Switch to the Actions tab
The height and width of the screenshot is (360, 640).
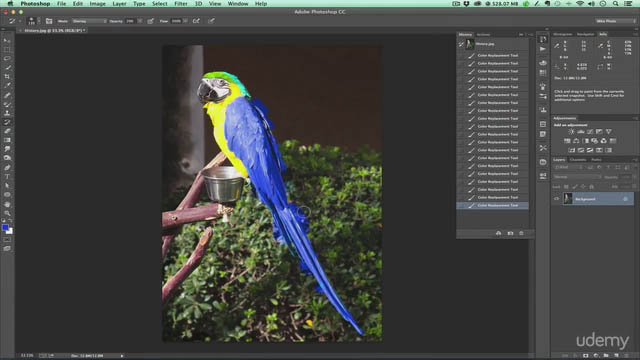pos(483,35)
